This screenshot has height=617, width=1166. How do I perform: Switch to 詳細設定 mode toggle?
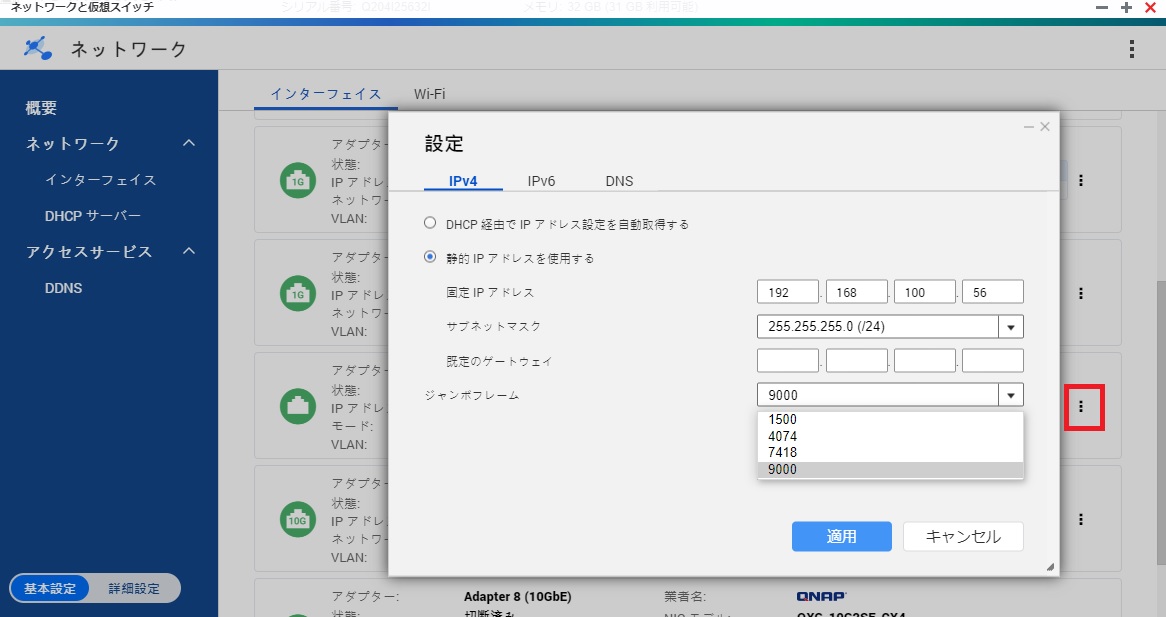click(134, 588)
